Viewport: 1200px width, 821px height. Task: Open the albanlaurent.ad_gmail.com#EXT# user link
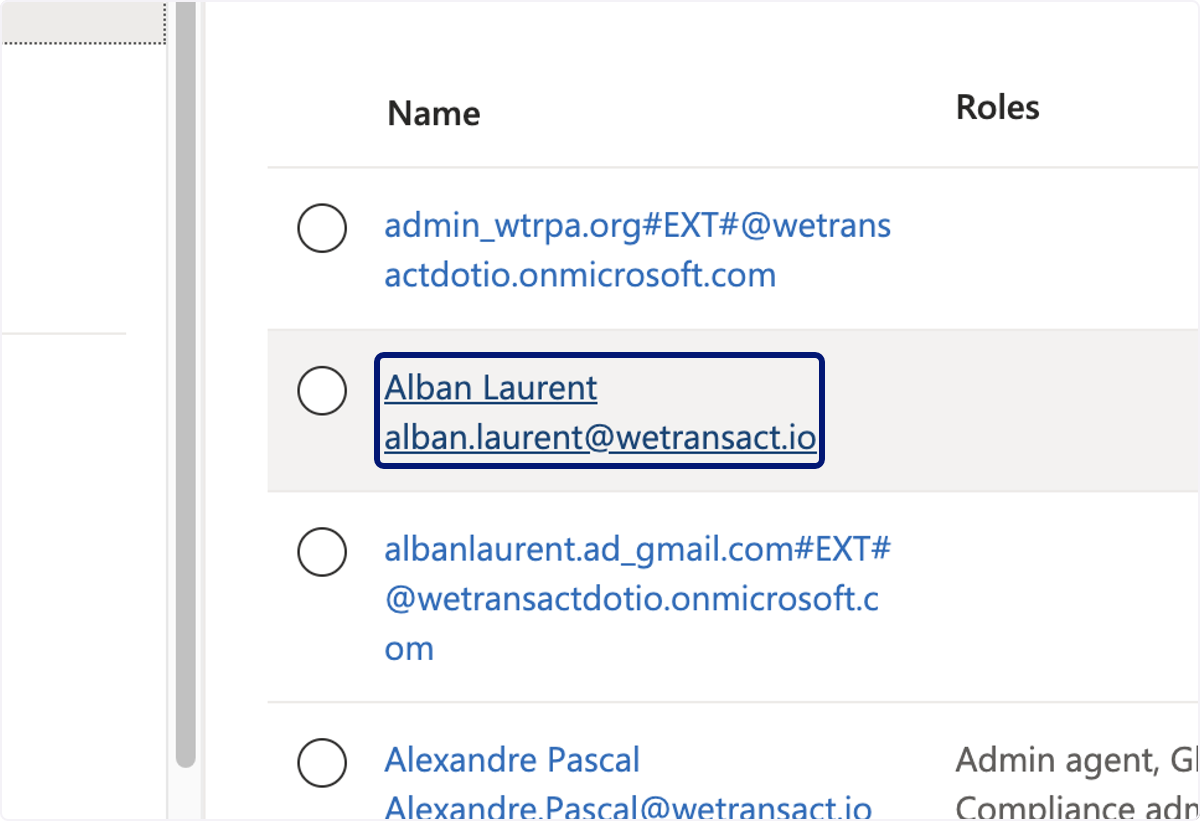click(x=637, y=599)
